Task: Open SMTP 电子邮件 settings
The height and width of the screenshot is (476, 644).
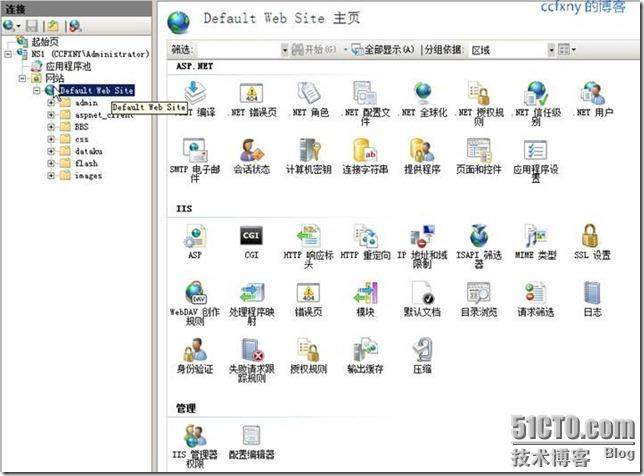Action: click(195, 160)
